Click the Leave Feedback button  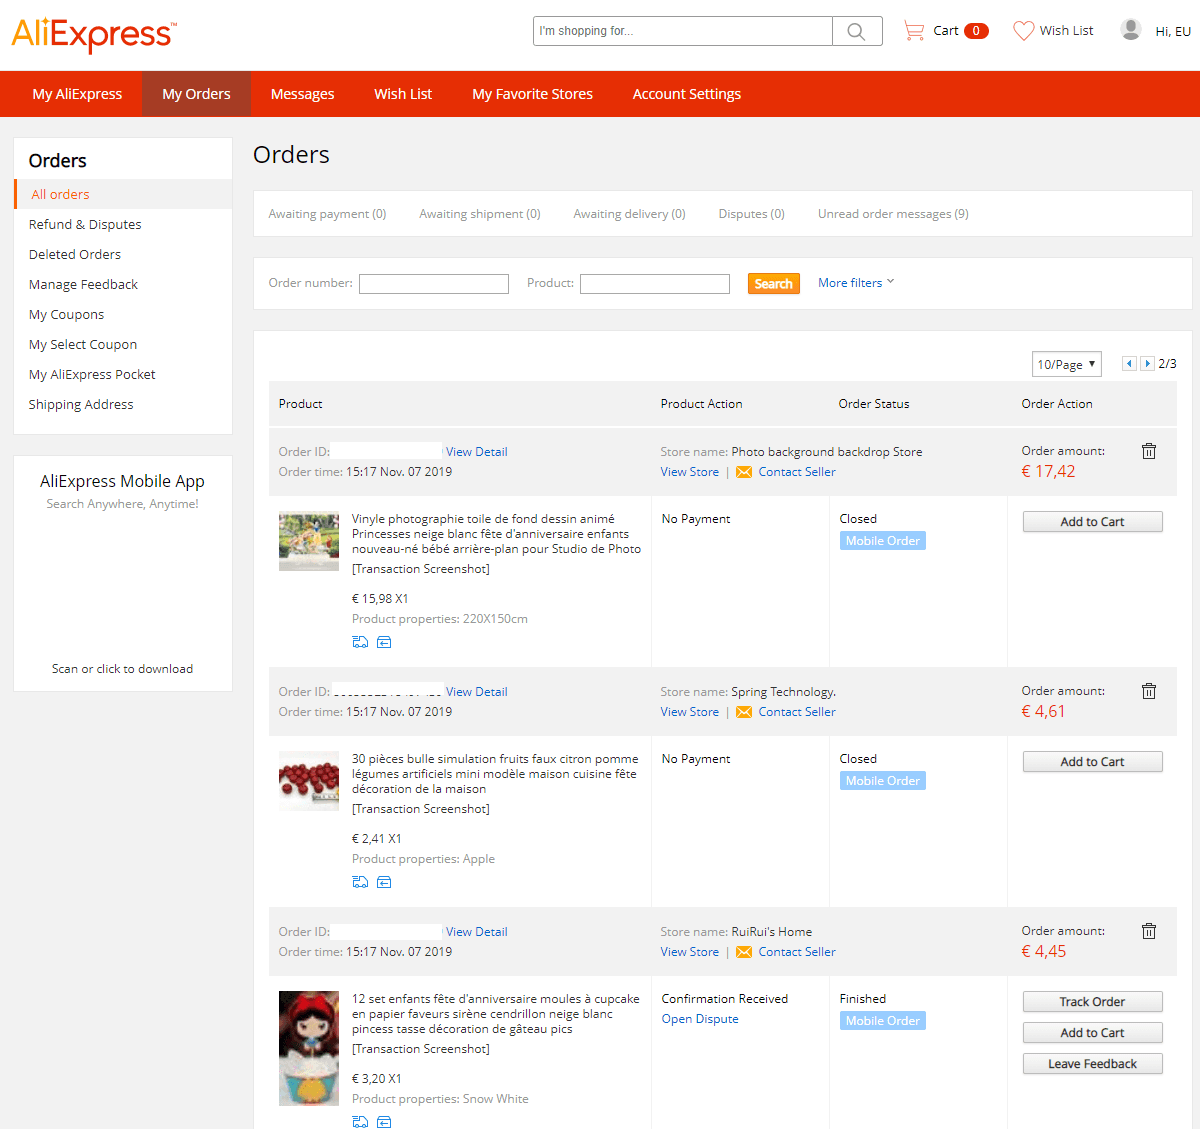pos(1092,1064)
